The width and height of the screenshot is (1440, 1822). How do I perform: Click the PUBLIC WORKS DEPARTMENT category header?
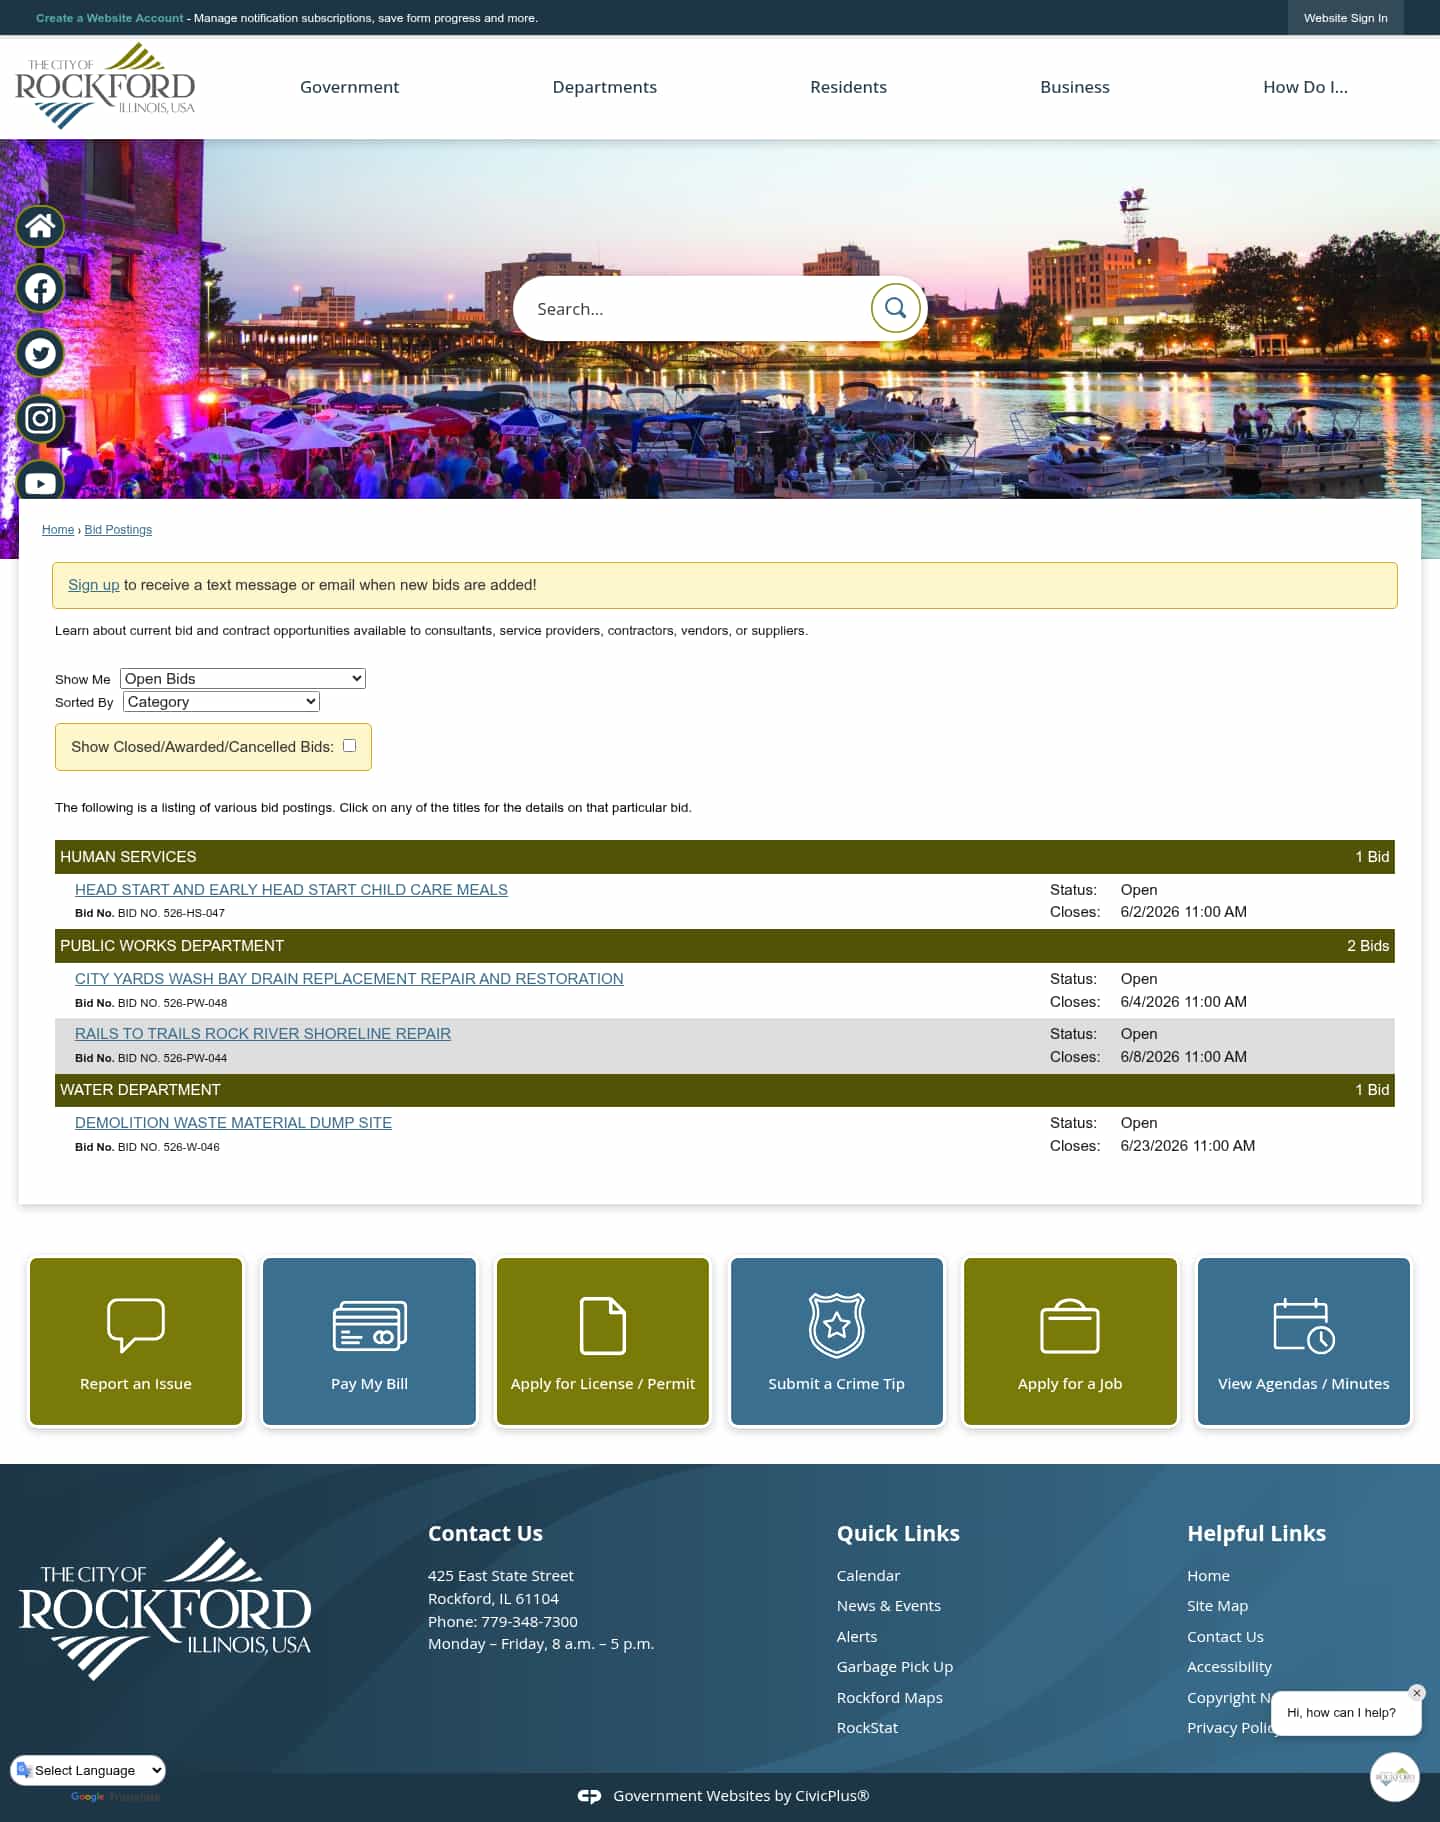click(725, 946)
